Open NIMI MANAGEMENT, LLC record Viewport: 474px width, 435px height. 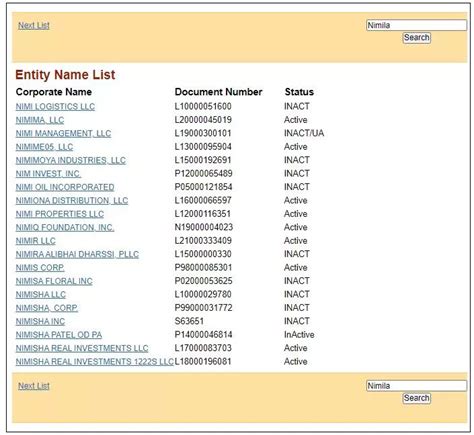63,133
